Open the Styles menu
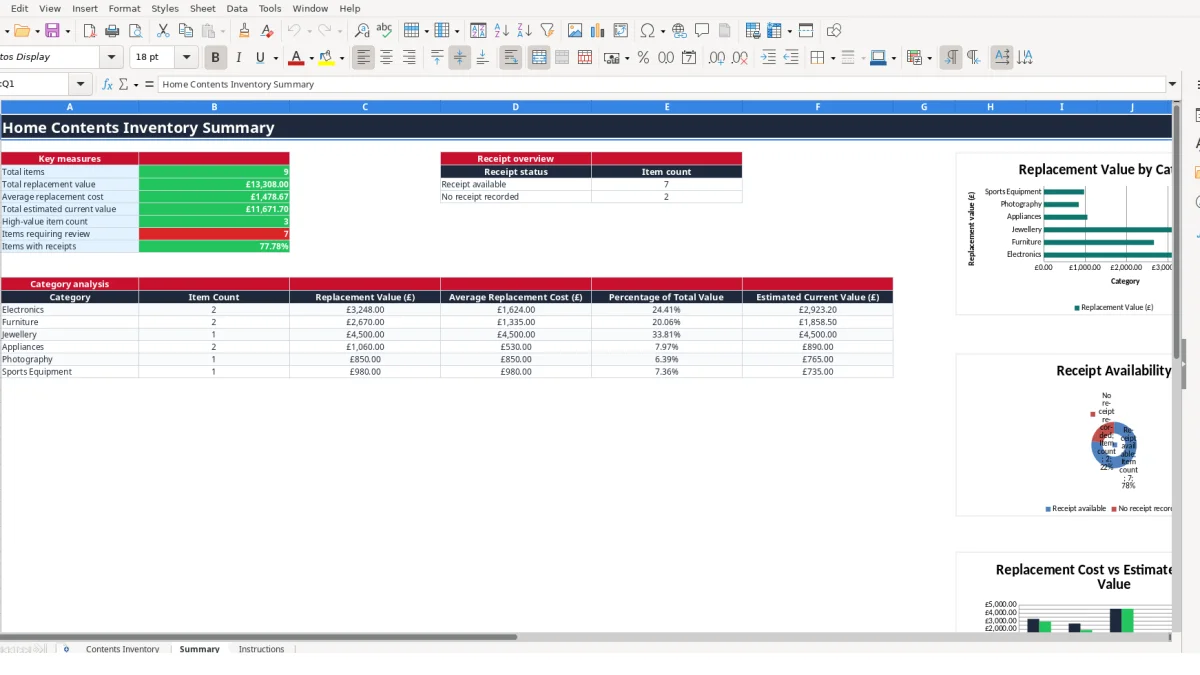Image resolution: width=1200 pixels, height=675 pixels. (165, 8)
